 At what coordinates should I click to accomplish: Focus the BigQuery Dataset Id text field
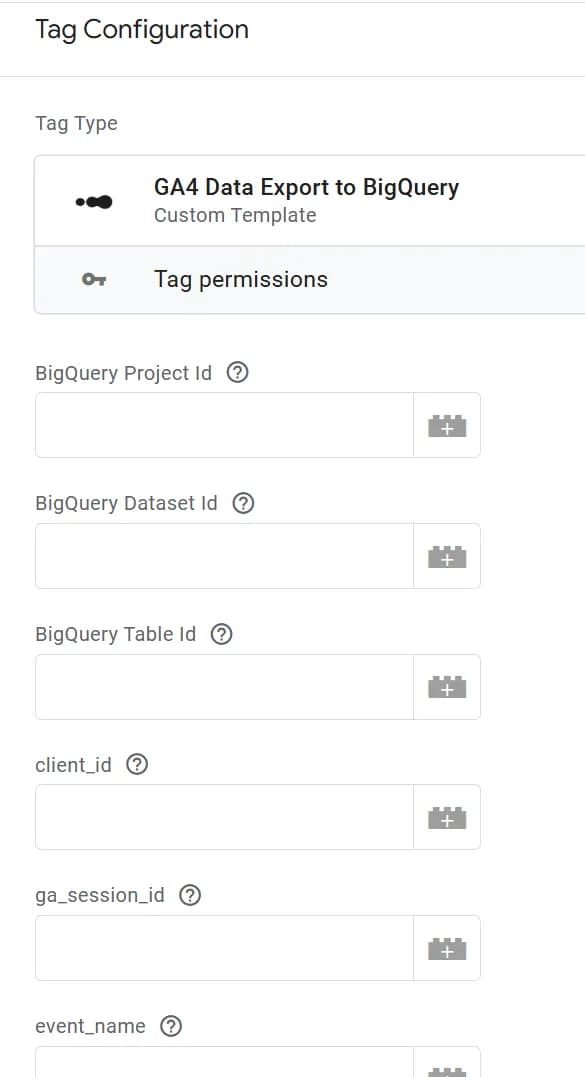225,556
